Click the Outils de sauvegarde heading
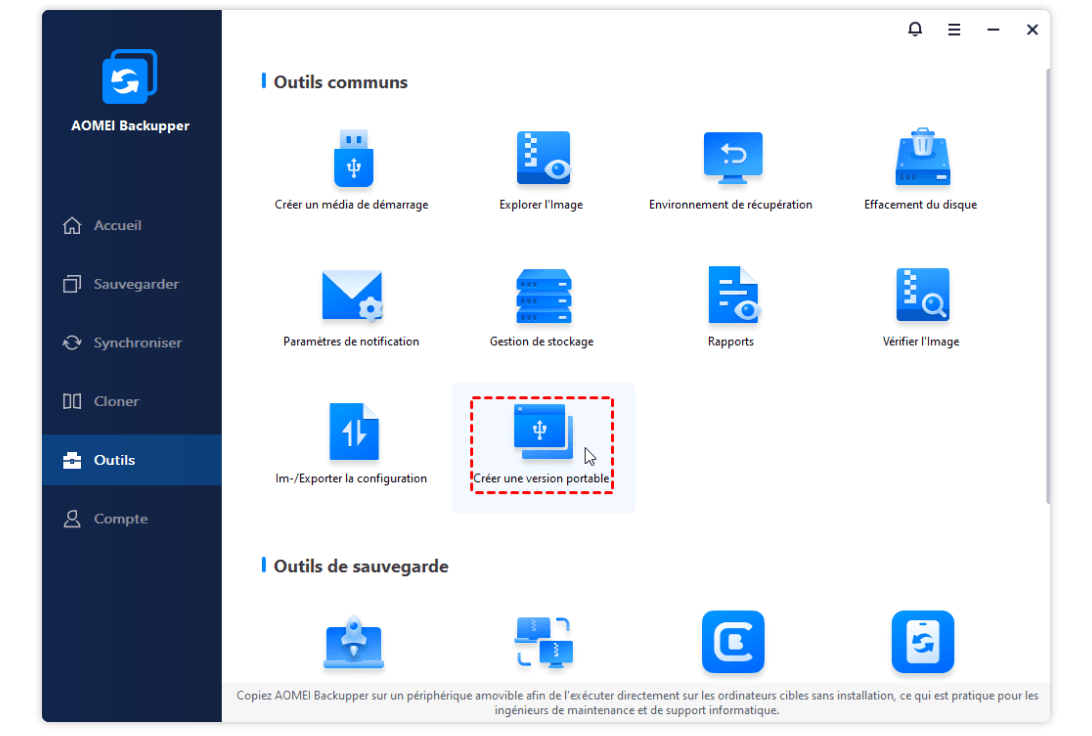The height and width of the screenshot is (736, 1092). pyautogui.click(x=361, y=566)
